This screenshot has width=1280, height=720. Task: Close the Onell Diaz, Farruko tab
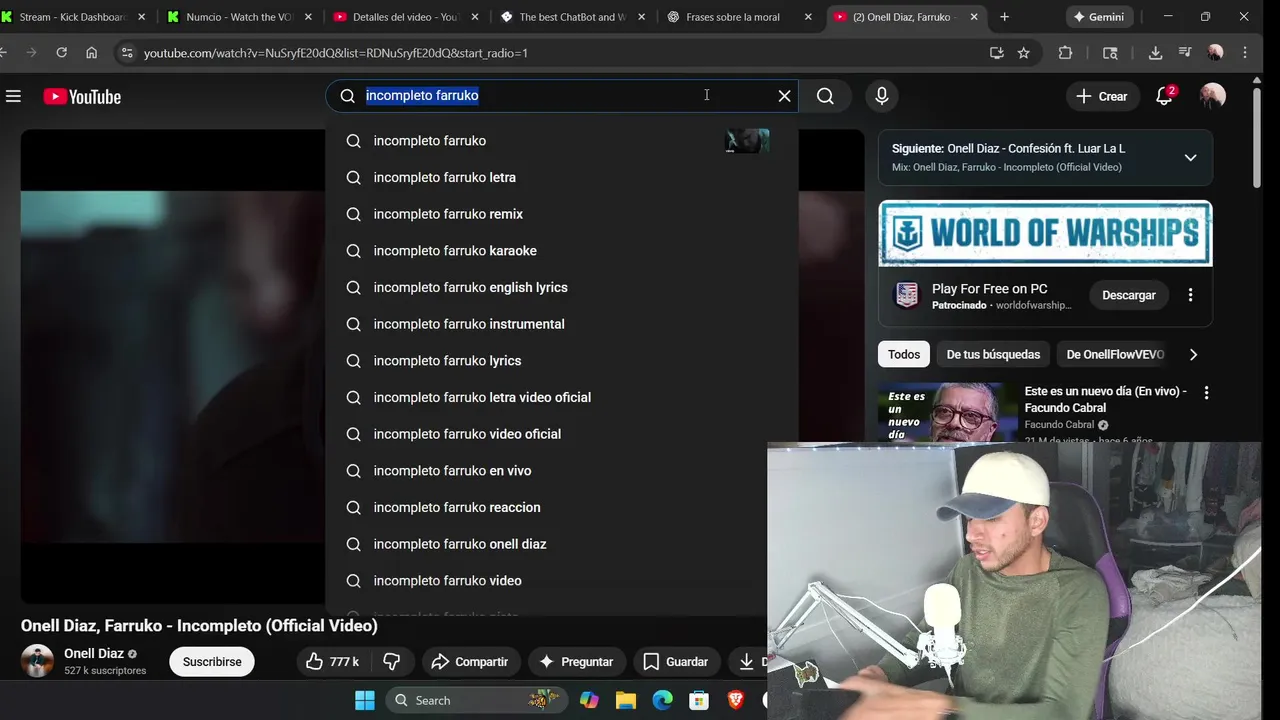[974, 17]
